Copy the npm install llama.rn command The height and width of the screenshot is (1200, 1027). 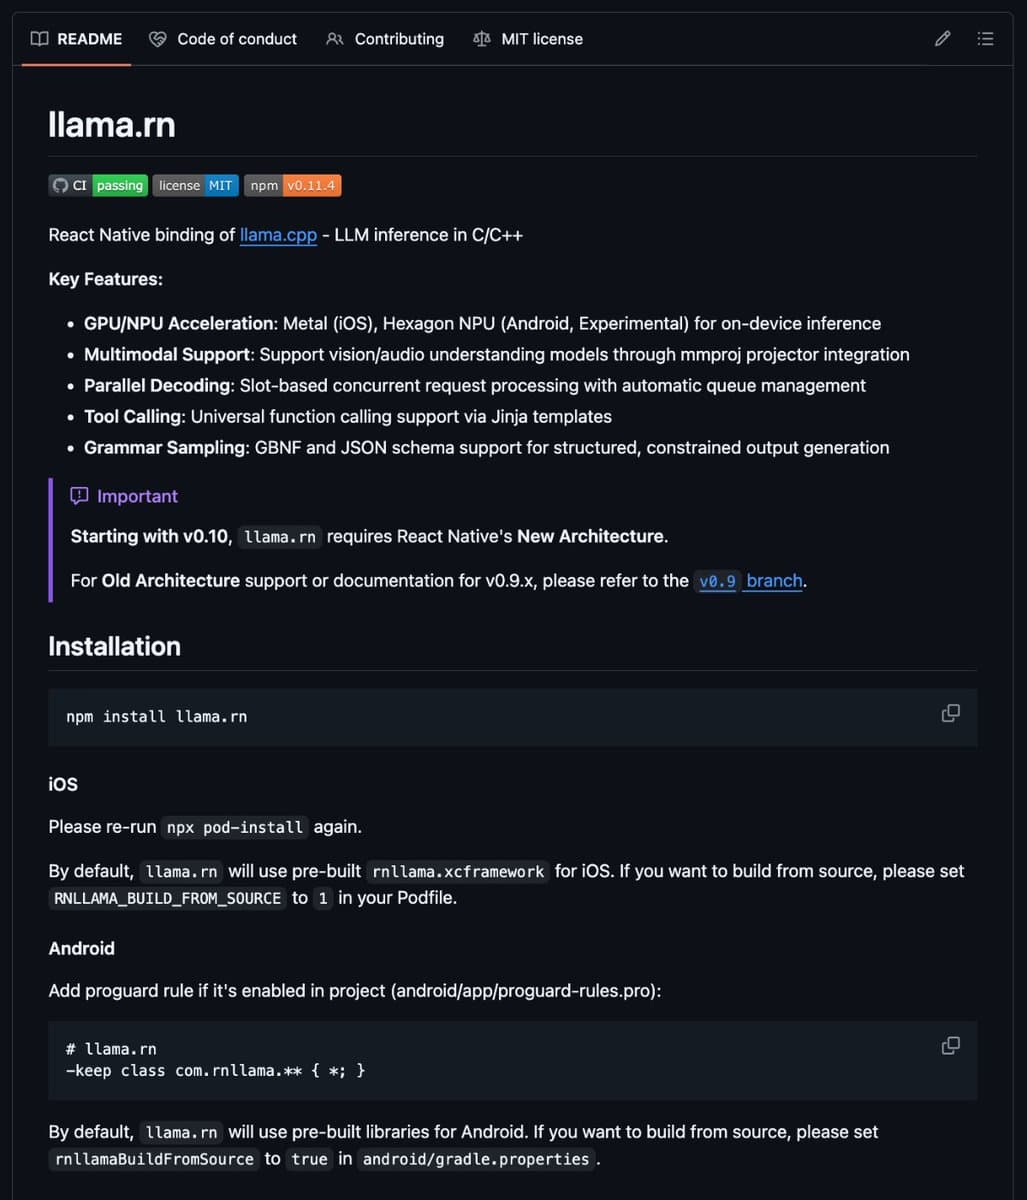click(x=950, y=714)
